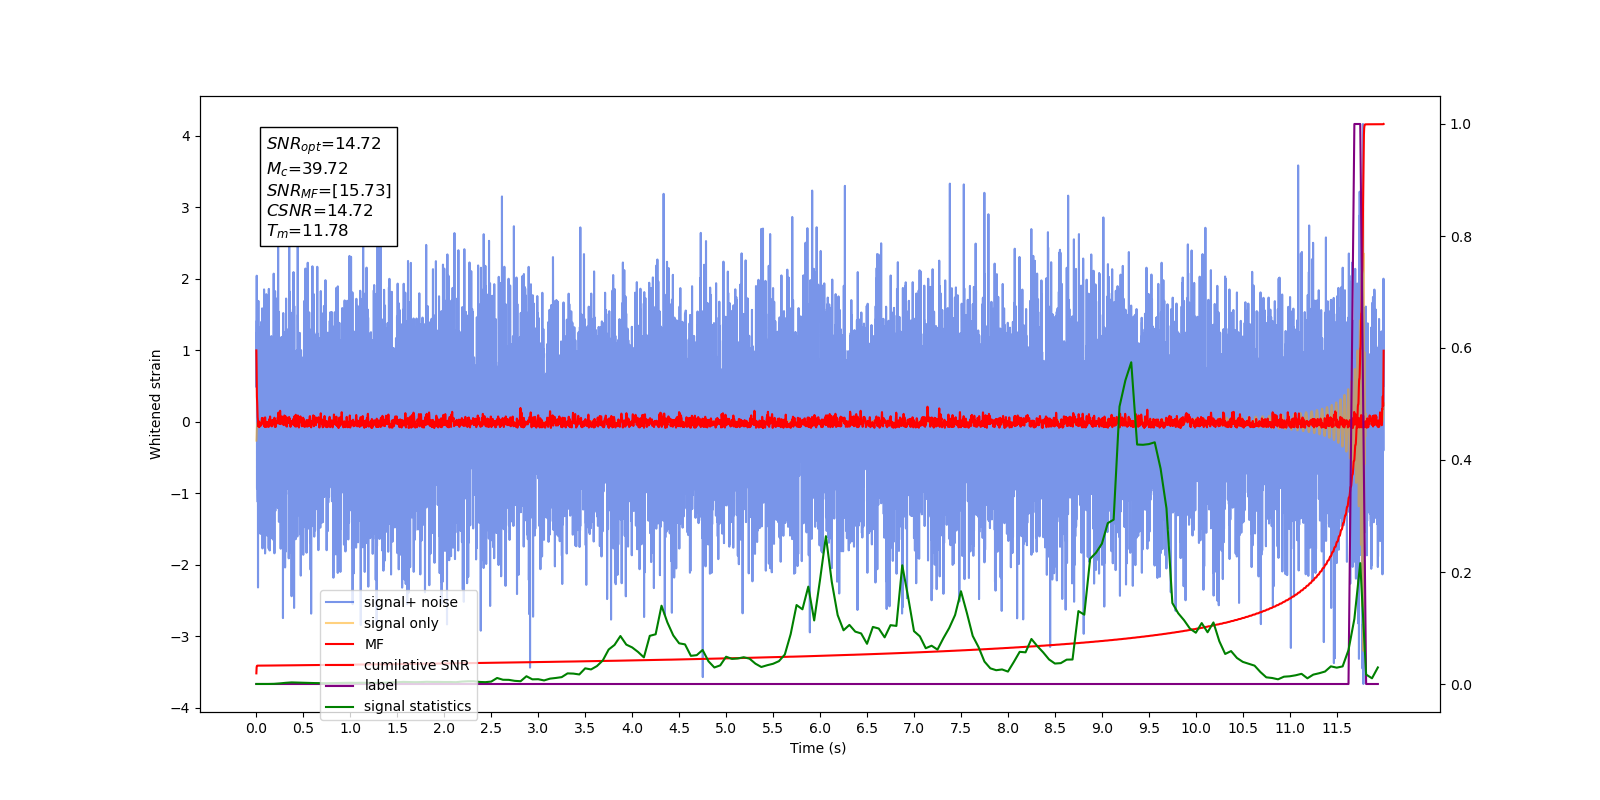Click the Tm=11.78 annotation text

307,231
